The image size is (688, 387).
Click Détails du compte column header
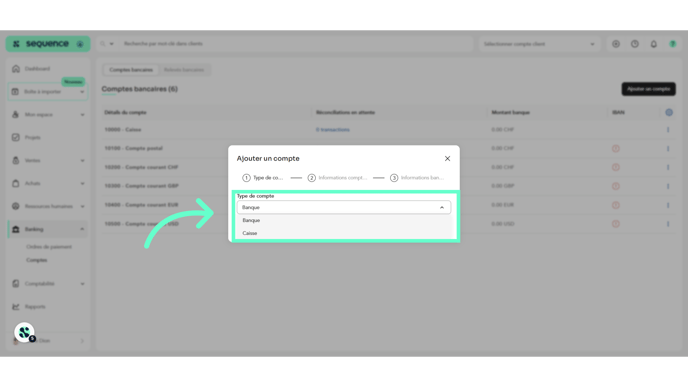(x=125, y=112)
